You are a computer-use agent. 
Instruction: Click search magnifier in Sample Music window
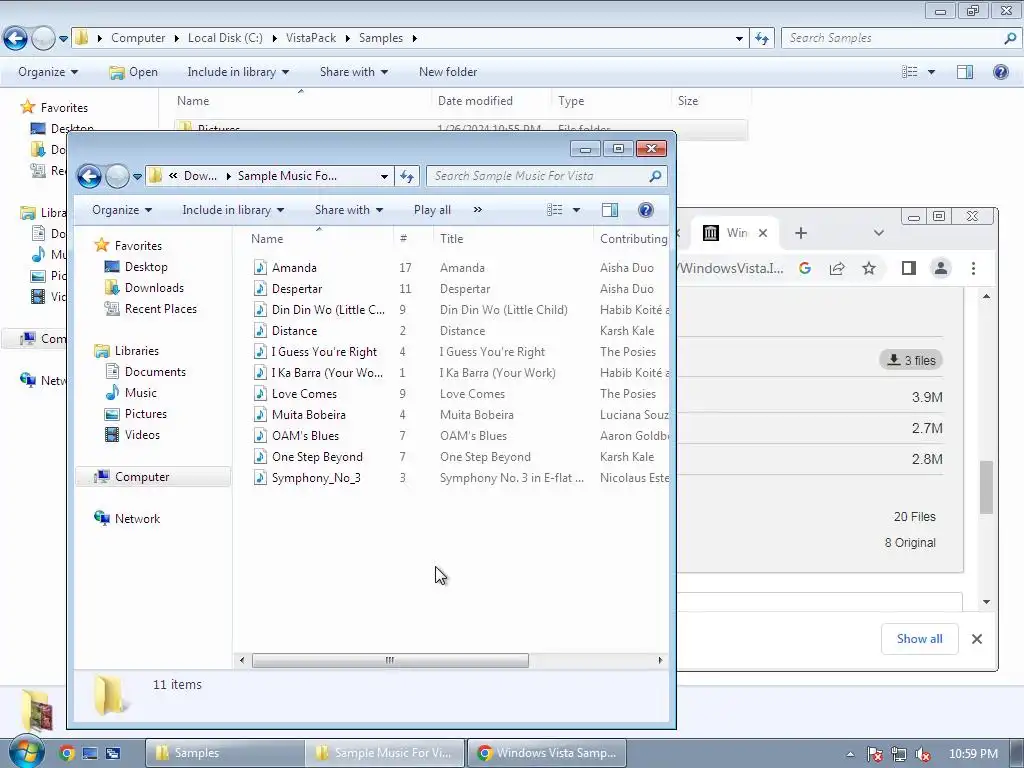pos(655,176)
